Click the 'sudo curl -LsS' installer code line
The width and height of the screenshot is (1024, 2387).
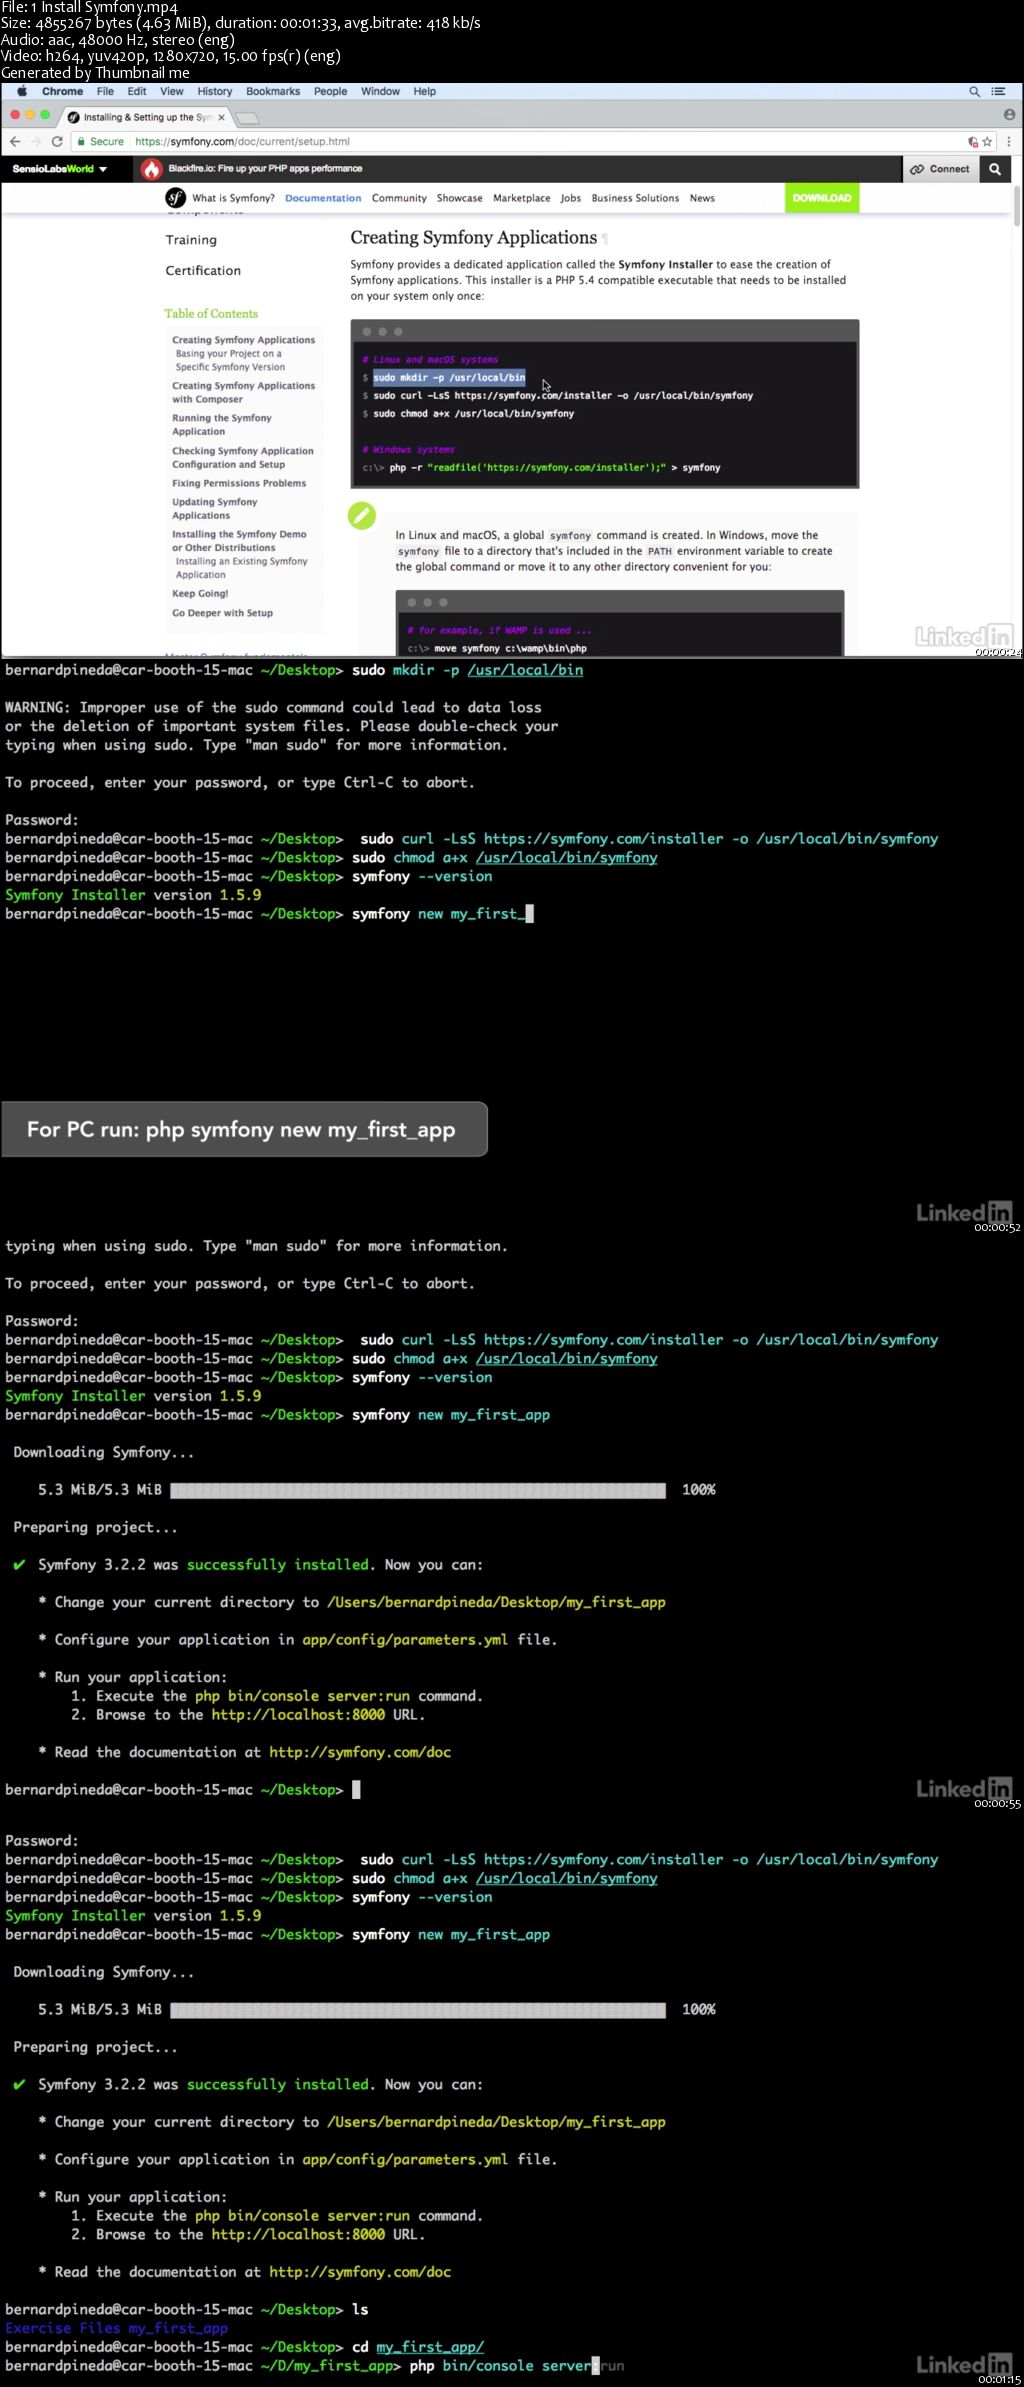[563, 396]
